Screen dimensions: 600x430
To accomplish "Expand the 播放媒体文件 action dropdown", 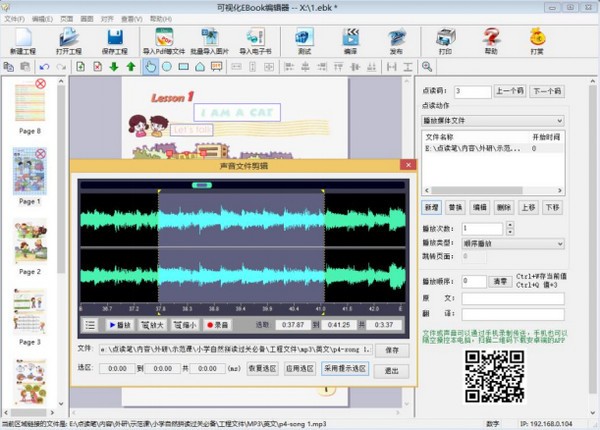I will (561, 121).
